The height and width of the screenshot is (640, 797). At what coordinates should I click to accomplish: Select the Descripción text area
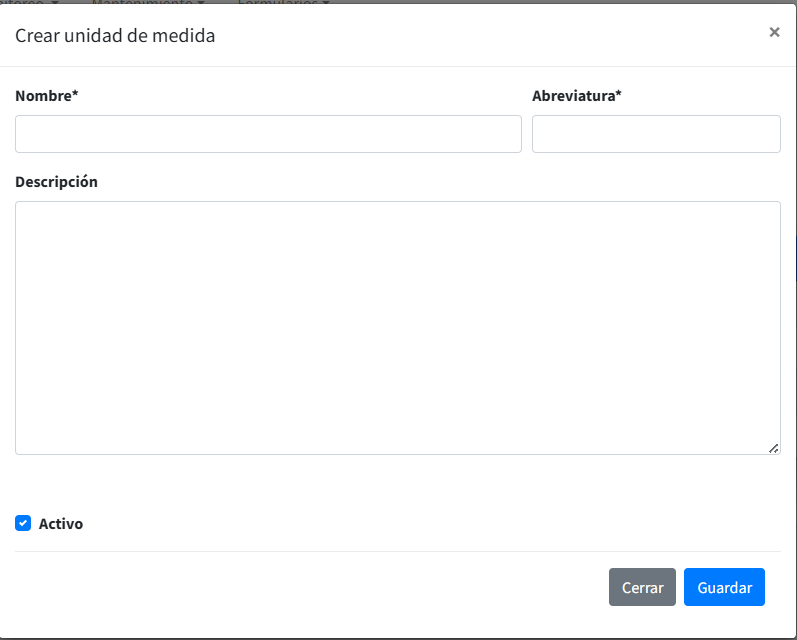(397, 328)
